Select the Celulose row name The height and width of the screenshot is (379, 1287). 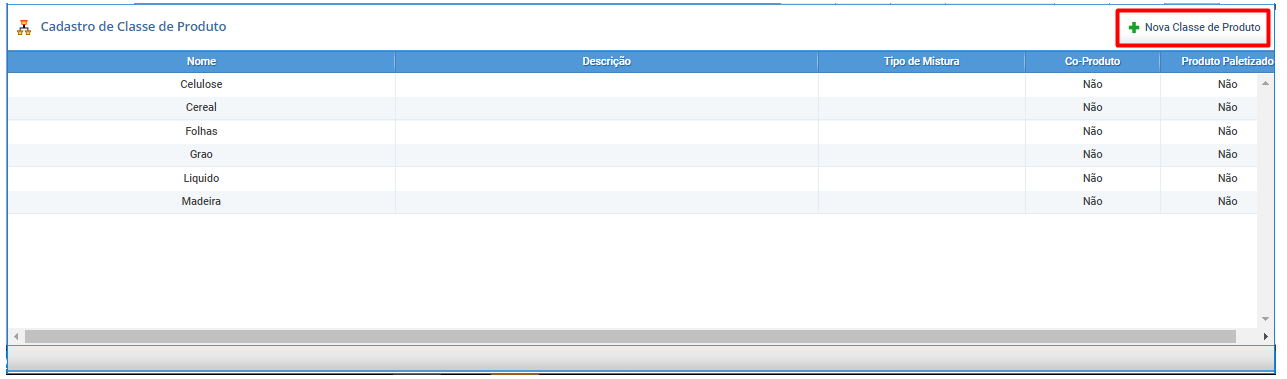201,84
